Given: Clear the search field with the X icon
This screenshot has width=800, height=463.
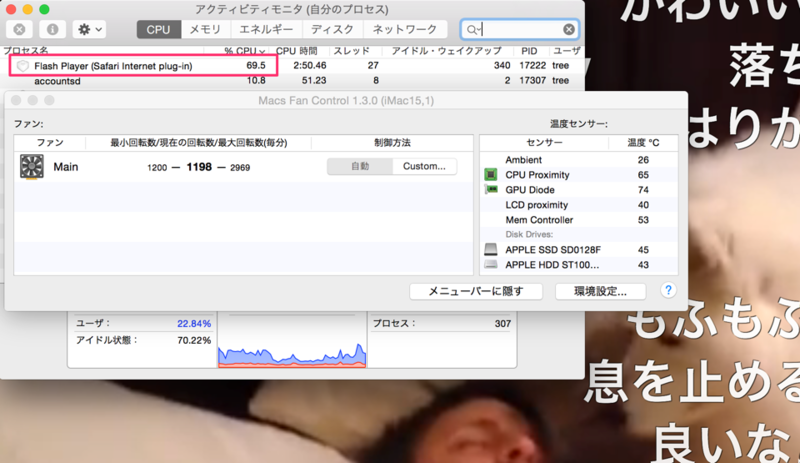Looking at the screenshot, I should (x=569, y=30).
